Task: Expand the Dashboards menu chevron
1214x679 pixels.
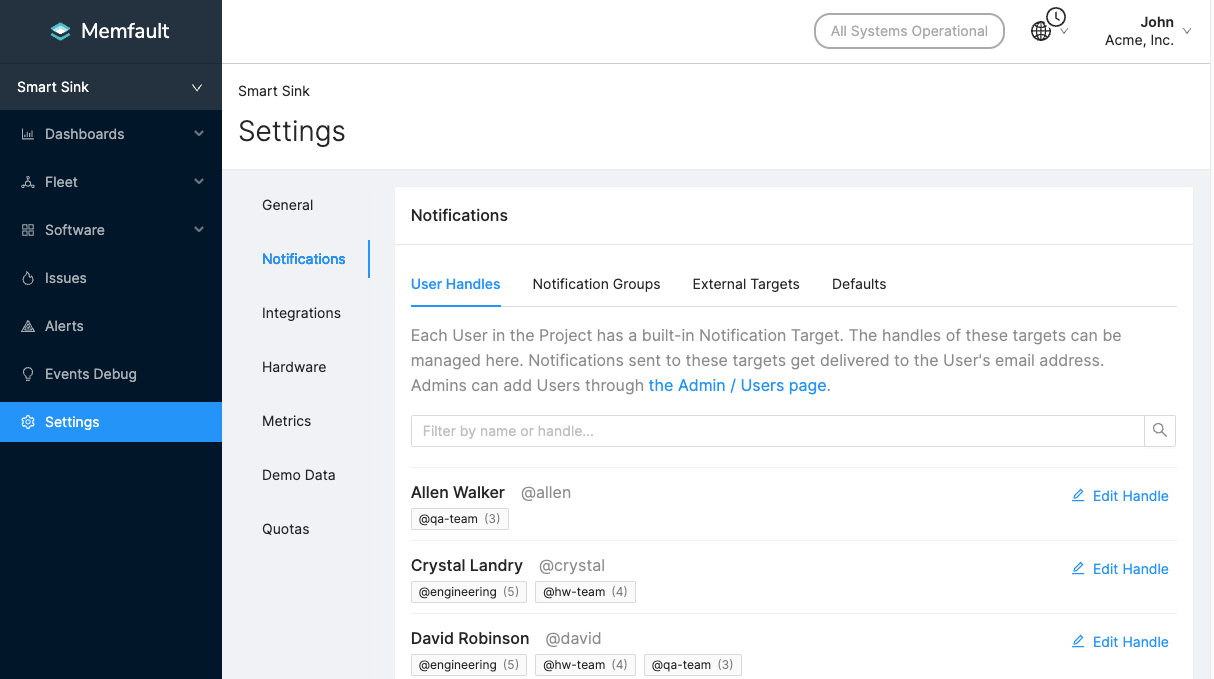Action: 199,134
